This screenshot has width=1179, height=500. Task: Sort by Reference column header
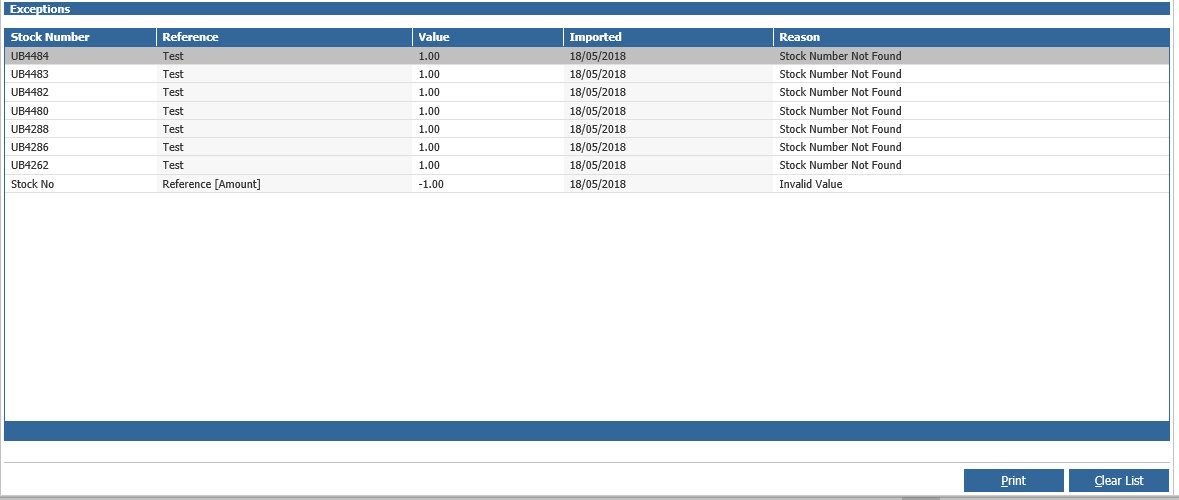[284, 37]
